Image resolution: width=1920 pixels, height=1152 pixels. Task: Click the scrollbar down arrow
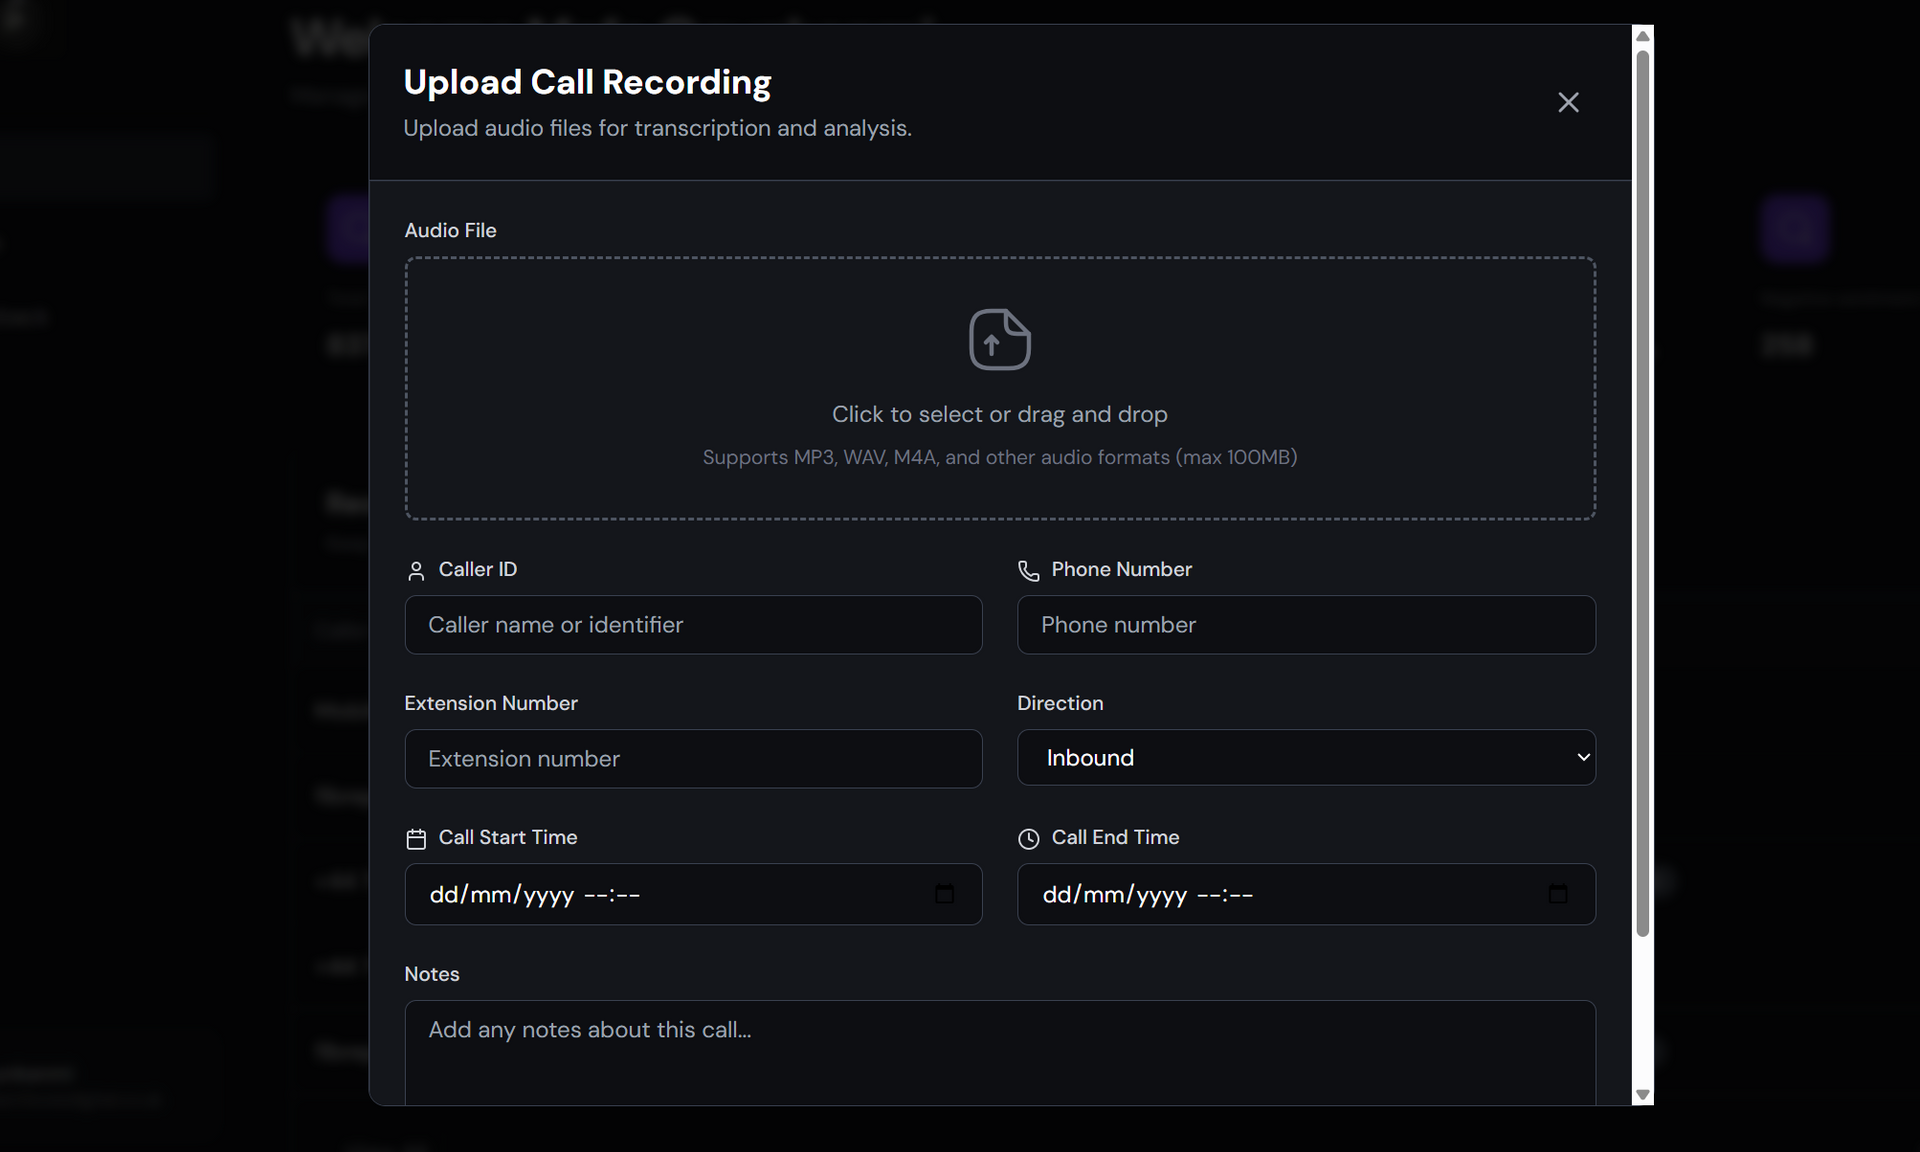pos(1642,1095)
